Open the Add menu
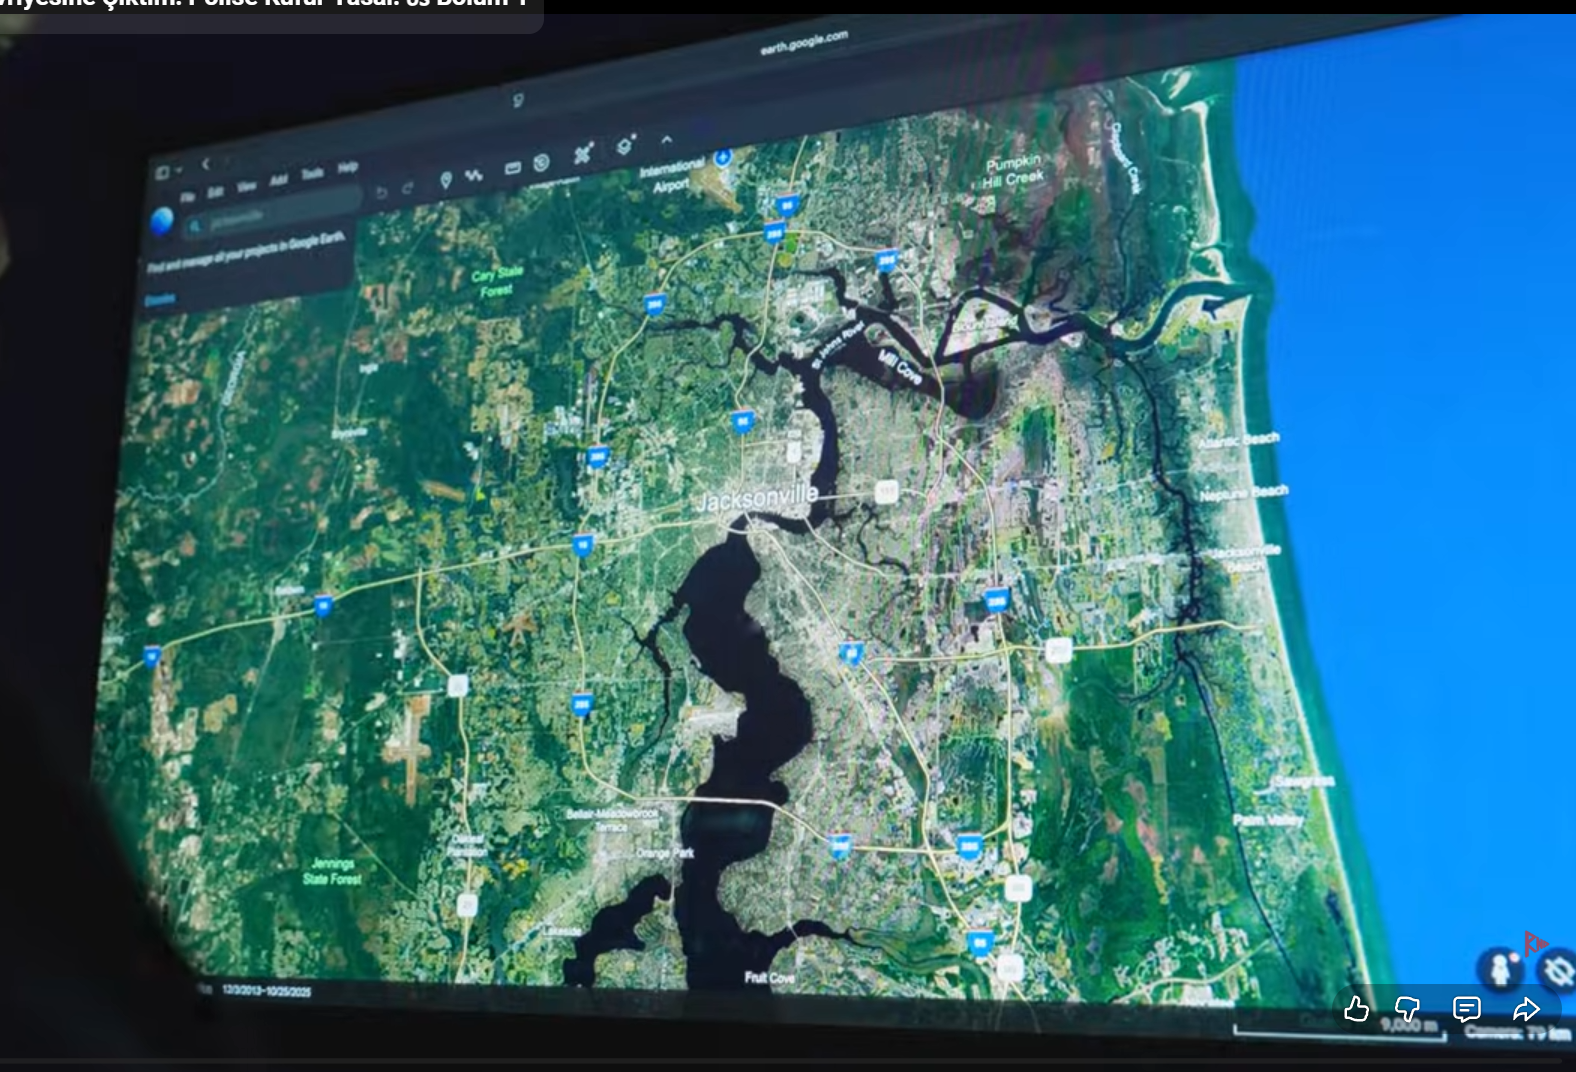The width and height of the screenshot is (1576, 1072). coord(278,180)
